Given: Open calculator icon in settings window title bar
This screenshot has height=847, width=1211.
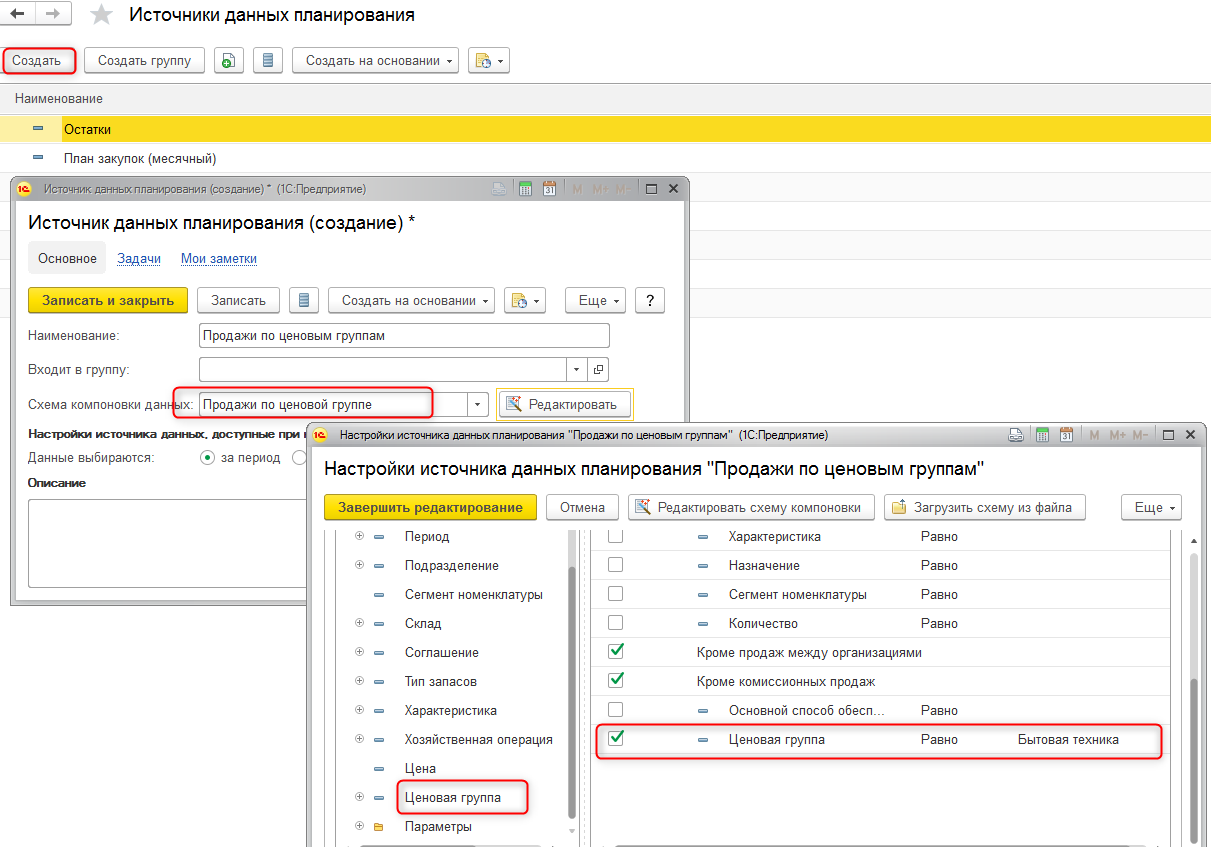Looking at the screenshot, I should pyautogui.click(x=1041, y=435).
